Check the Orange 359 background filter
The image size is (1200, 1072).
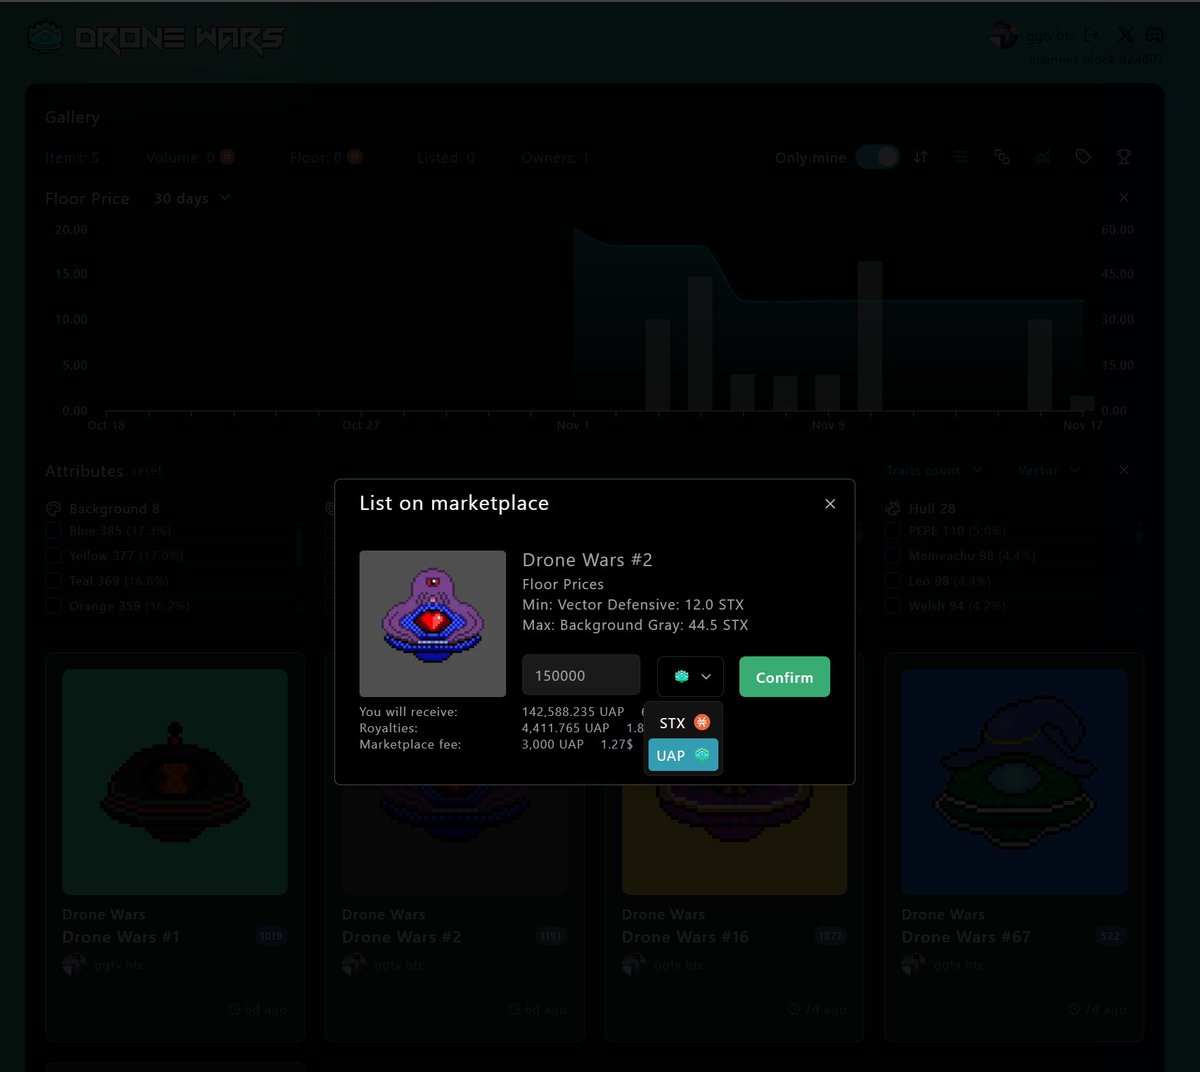(54, 606)
